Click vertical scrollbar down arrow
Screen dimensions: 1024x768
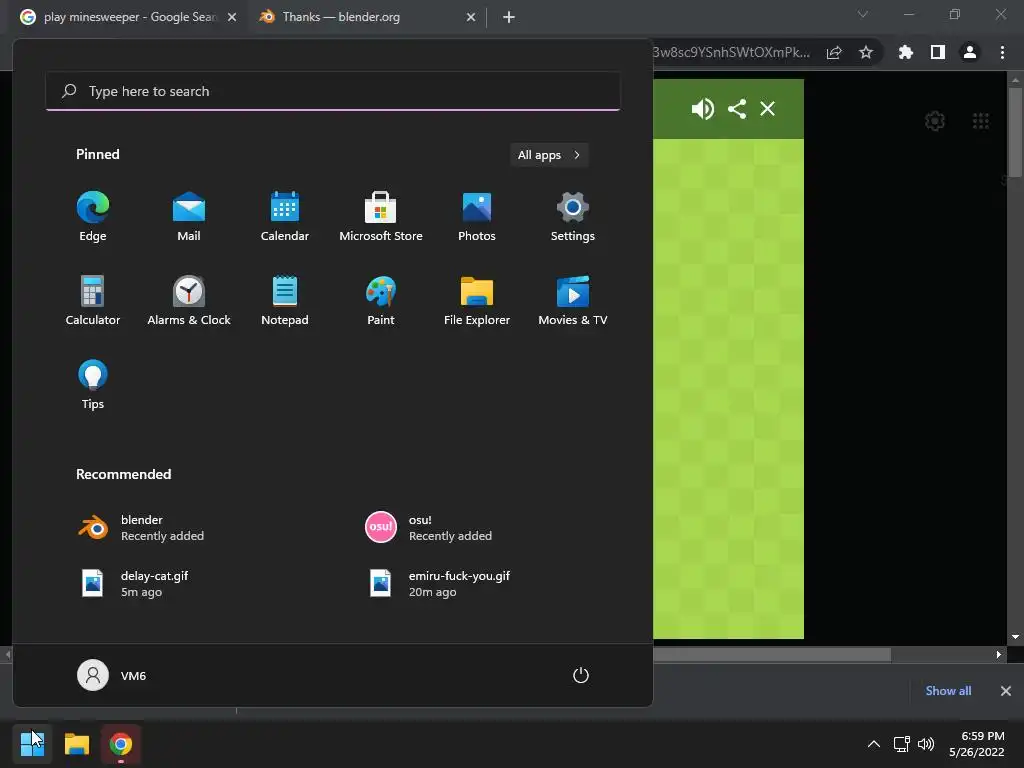point(1015,637)
